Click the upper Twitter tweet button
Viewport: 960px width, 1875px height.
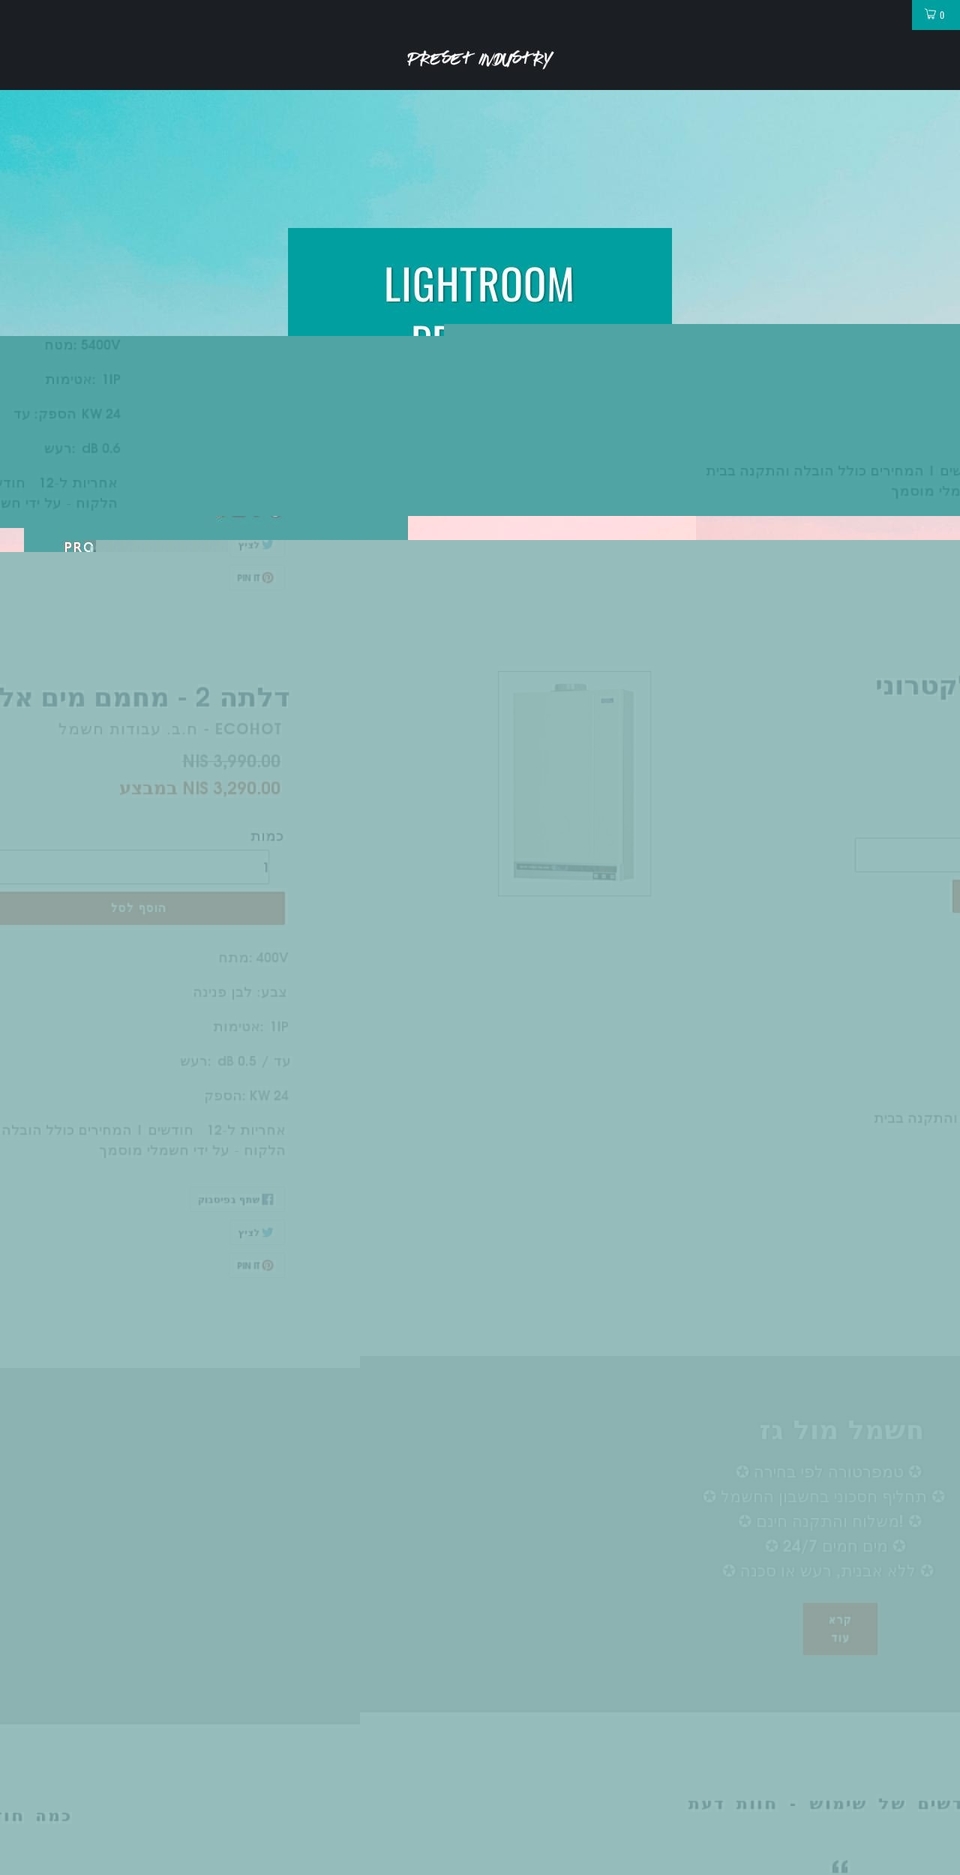pos(255,545)
